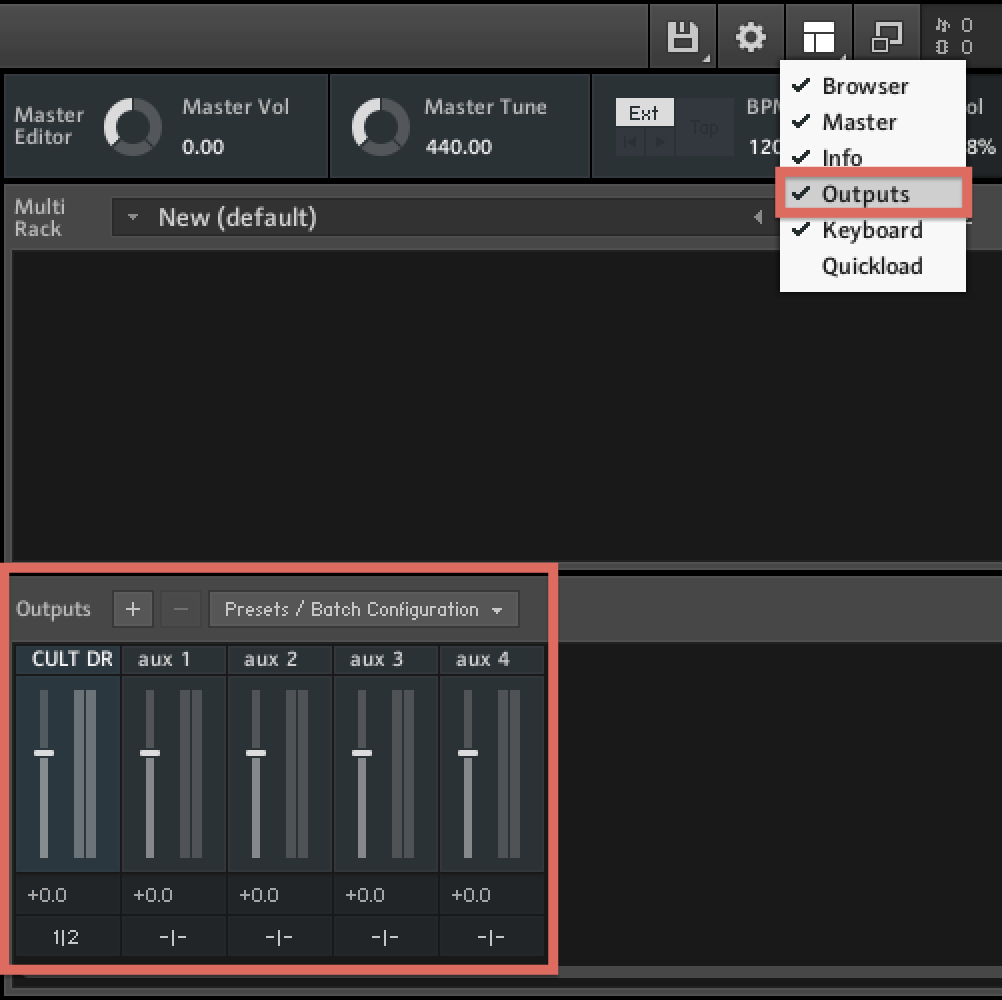Viewport: 1002px width, 1000px height.
Task: Expand the New (default) multi dropdown arrow
Action: (x=133, y=217)
